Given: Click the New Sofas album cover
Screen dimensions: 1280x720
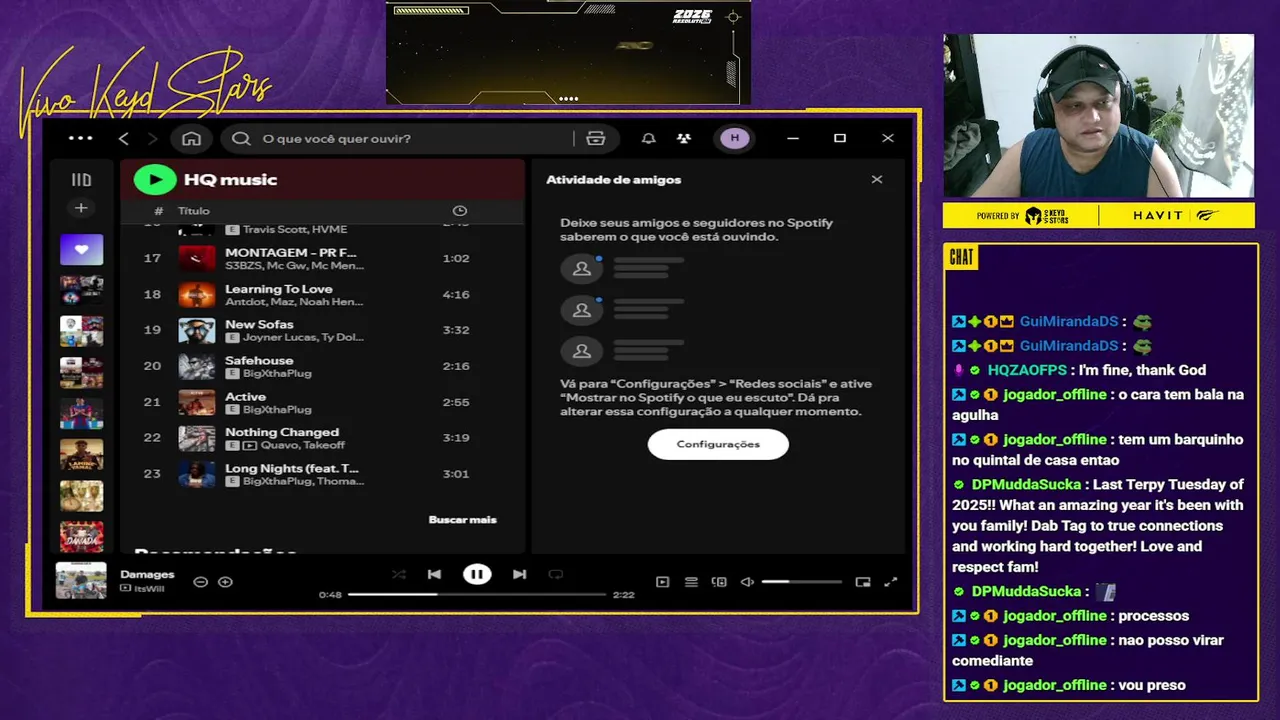Looking at the screenshot, I should click(197, 330).
